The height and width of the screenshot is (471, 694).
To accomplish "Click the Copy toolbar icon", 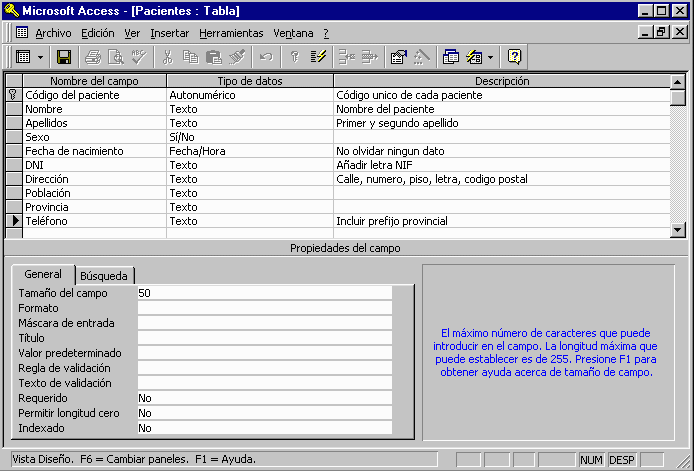I will (191, 57).
